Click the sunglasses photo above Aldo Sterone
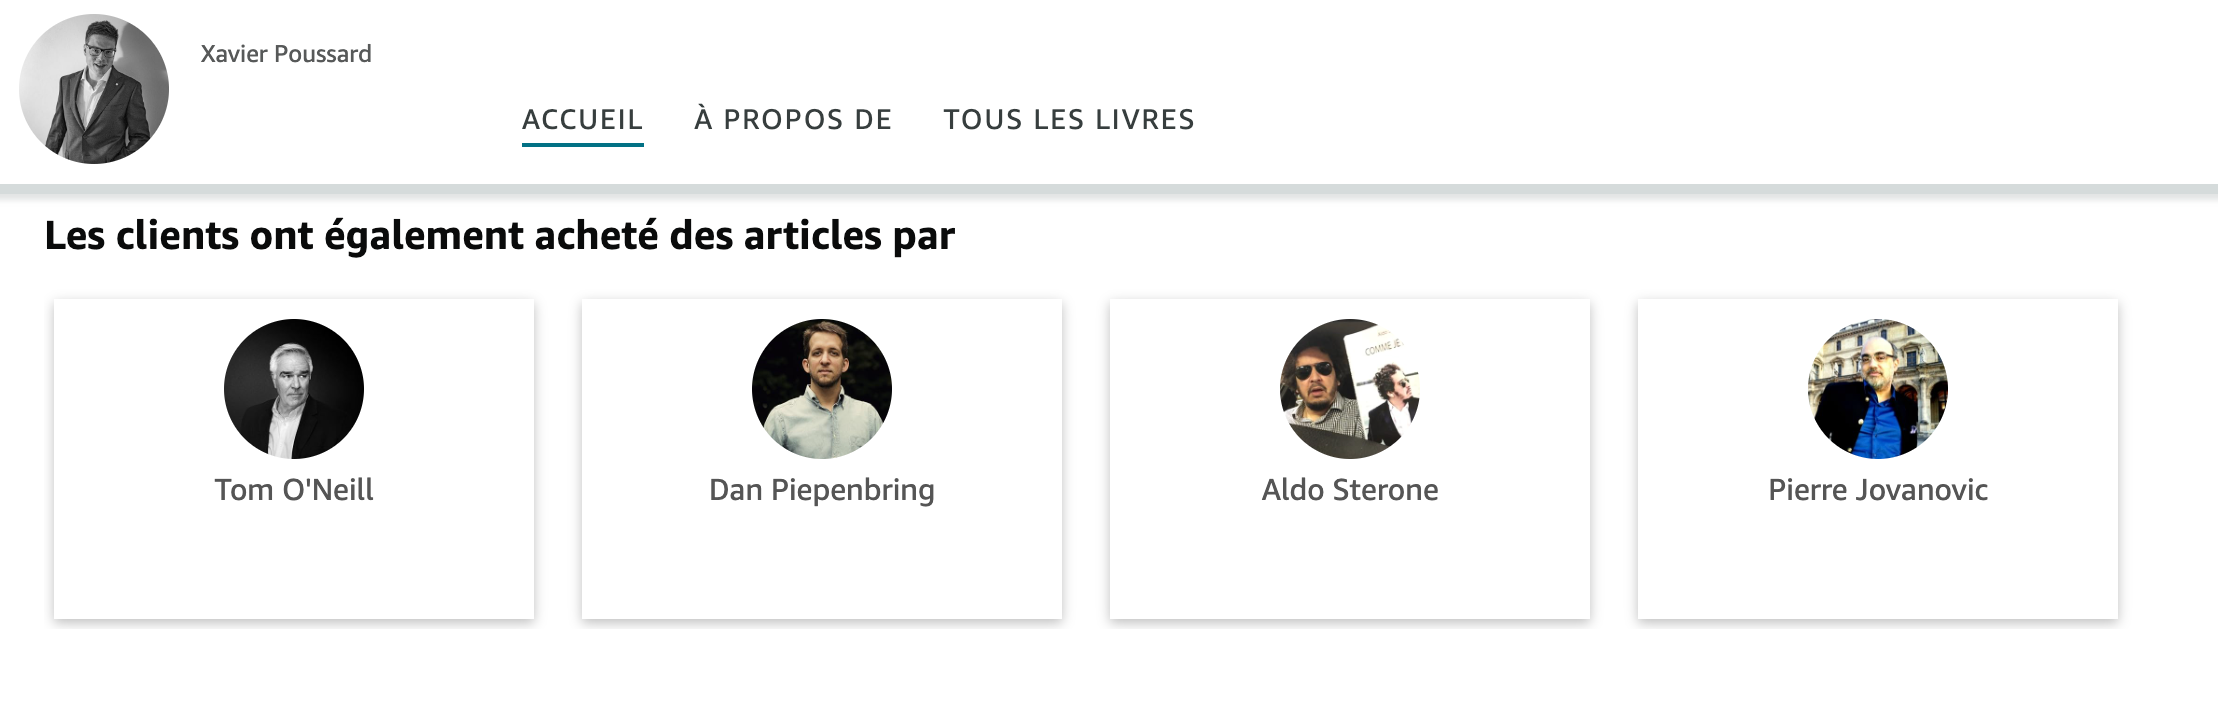Image resolution: width=2218 pixels, height=706 pixels. pos(1350,389)
